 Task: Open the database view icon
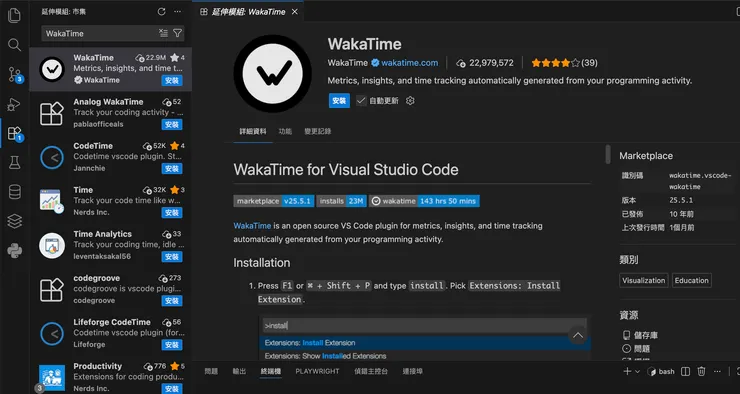point(14,192)
